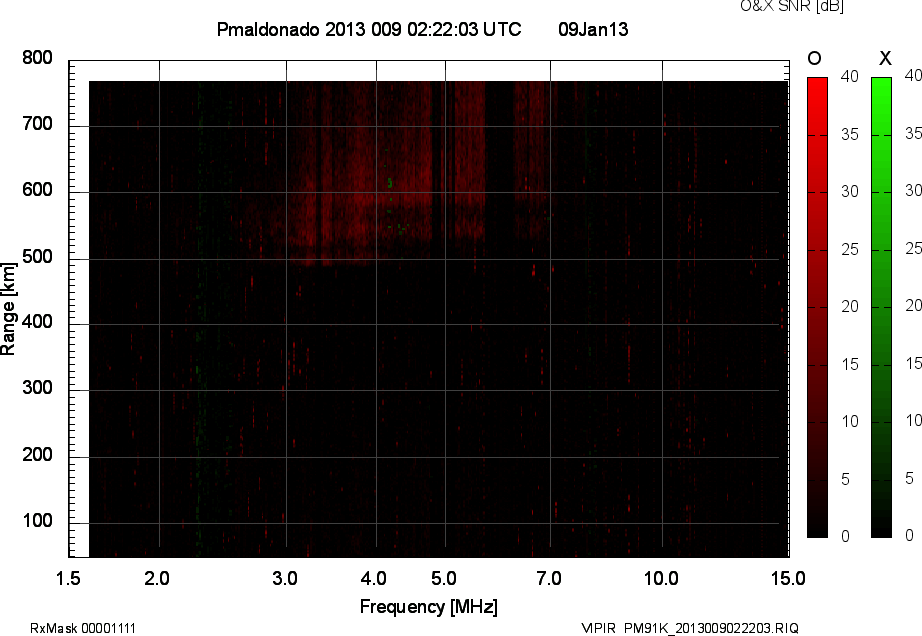Select the 'O&X SNR [dB]' colorbar heading
The width and height of the screenshot is (922, 636).
(791, 7)
